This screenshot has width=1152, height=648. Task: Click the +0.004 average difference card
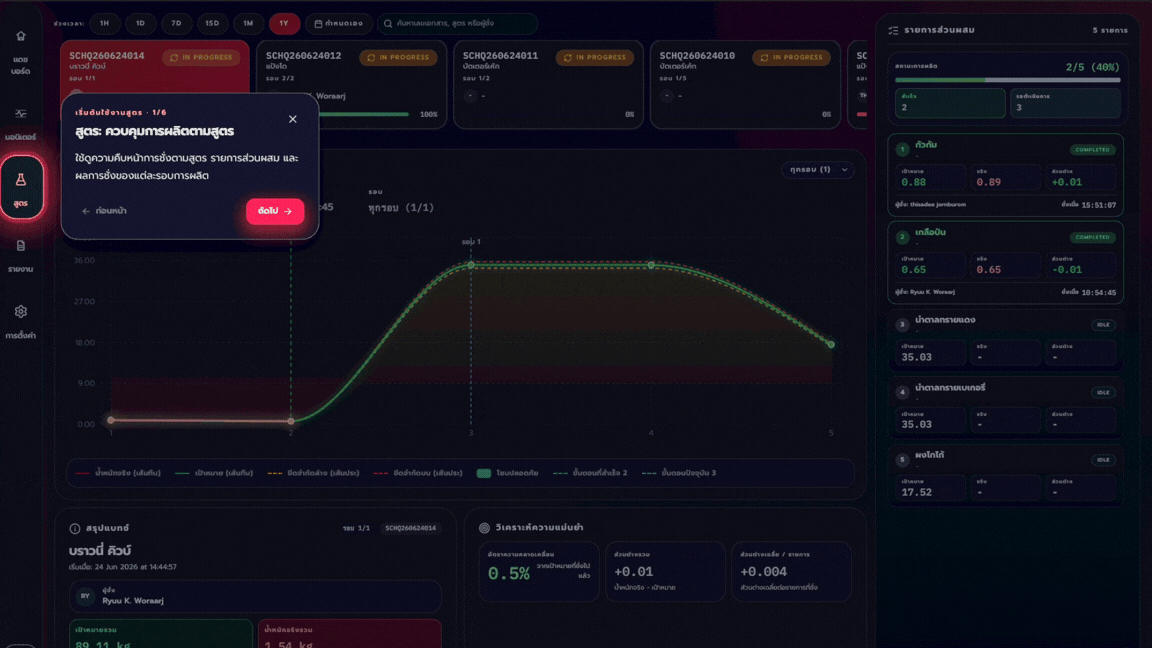coord(791,572)
